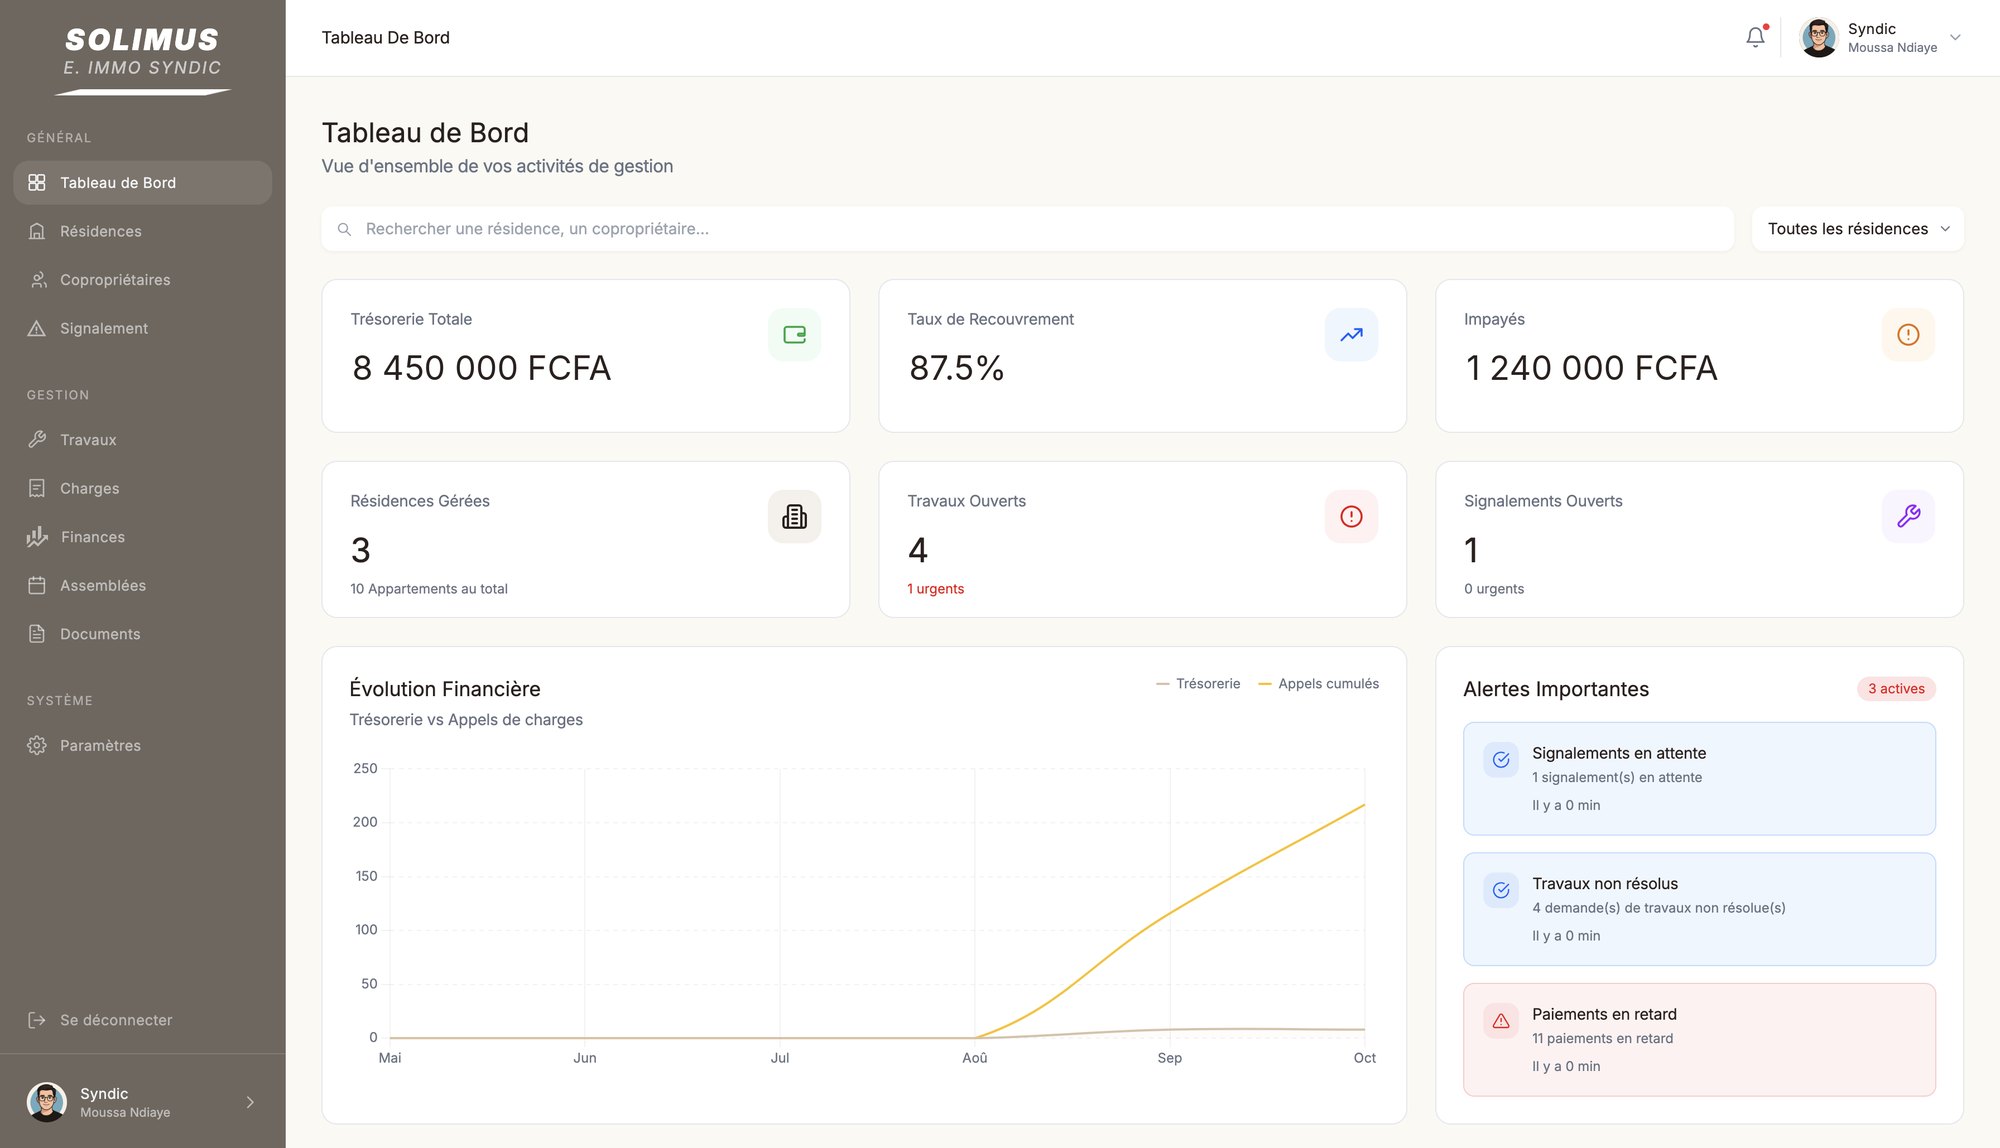This screenshot has width=2000, height=1148.
Task: Open the Signalements en attente alert
Action: click(1699, 779)
